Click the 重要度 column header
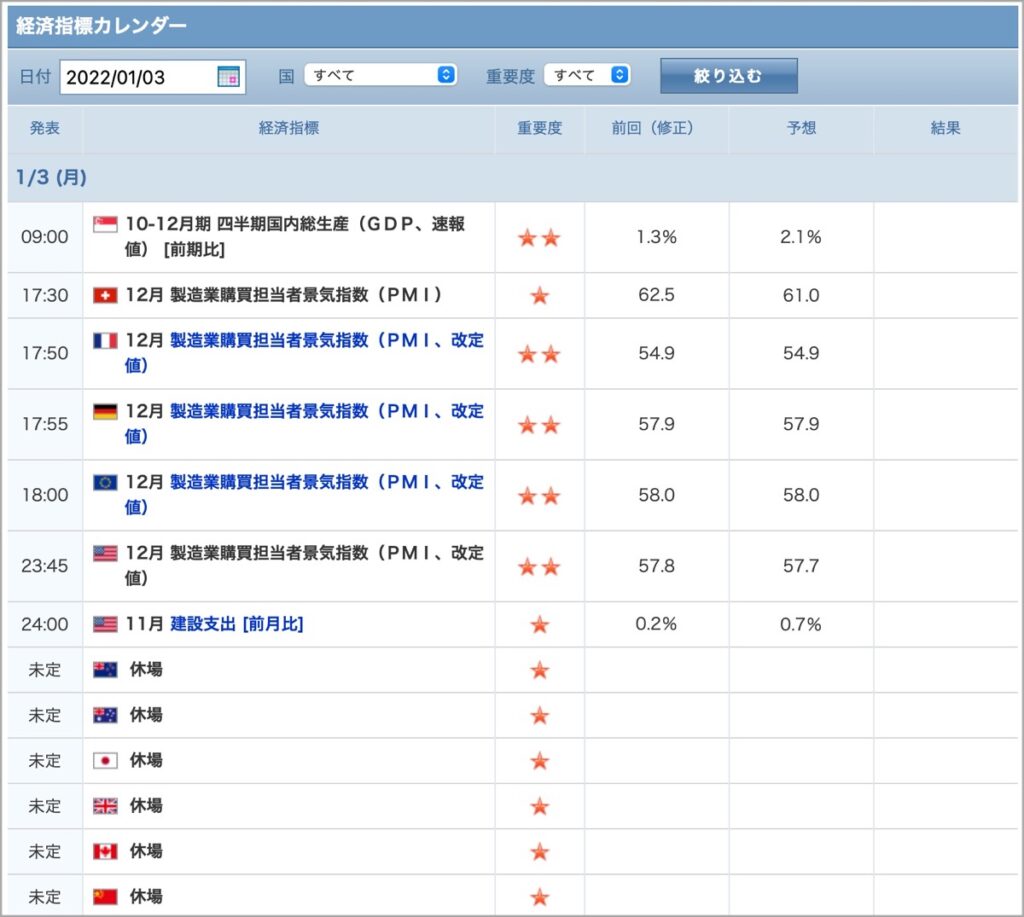1024x917 pixels. pos(539,128)
